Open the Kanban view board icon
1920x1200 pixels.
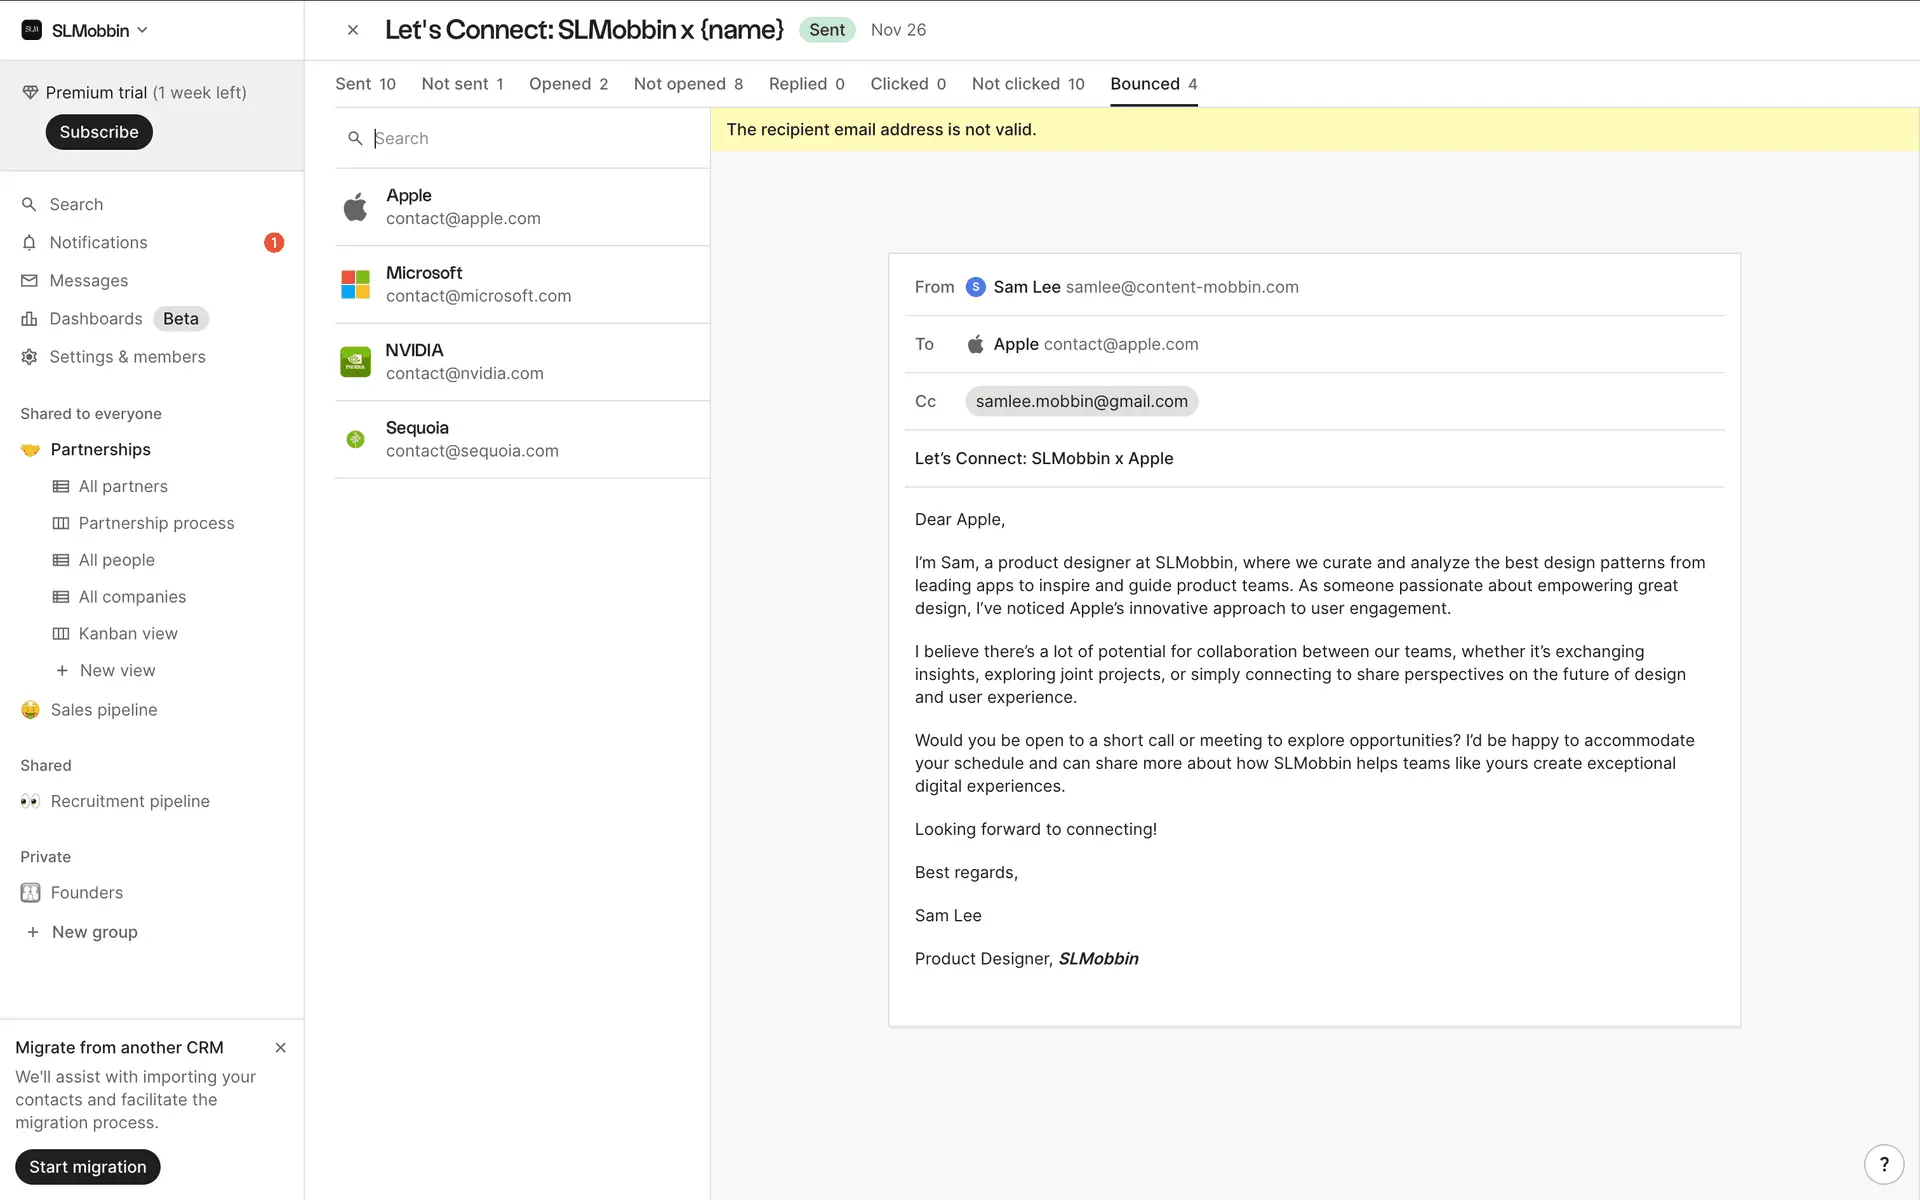coord(61,634)
